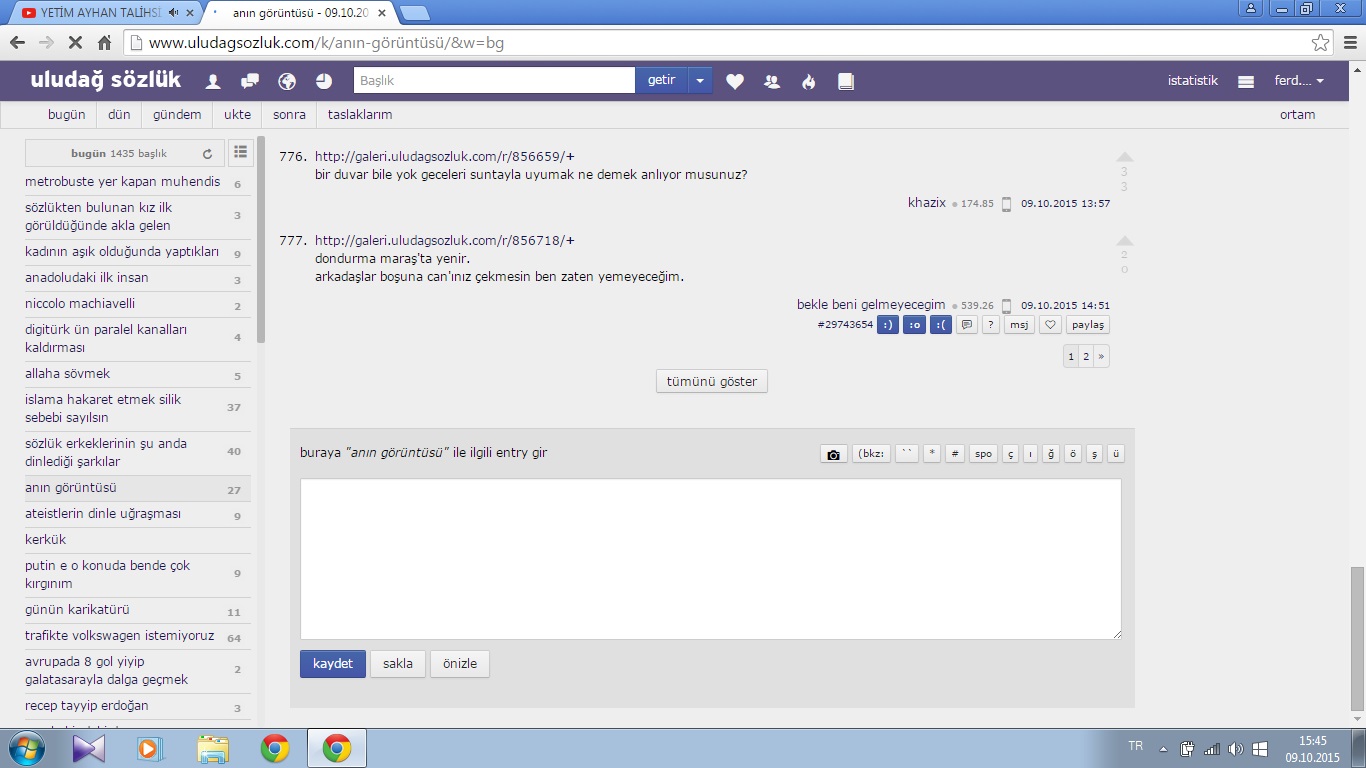This screenshot has width=1366, height=768.
Task: Open the book icon in header
Action: click(846, 82)
